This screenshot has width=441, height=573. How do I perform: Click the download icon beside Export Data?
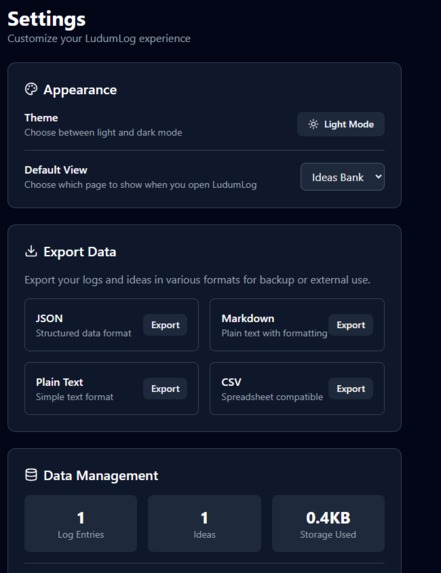tap(31, 251)
